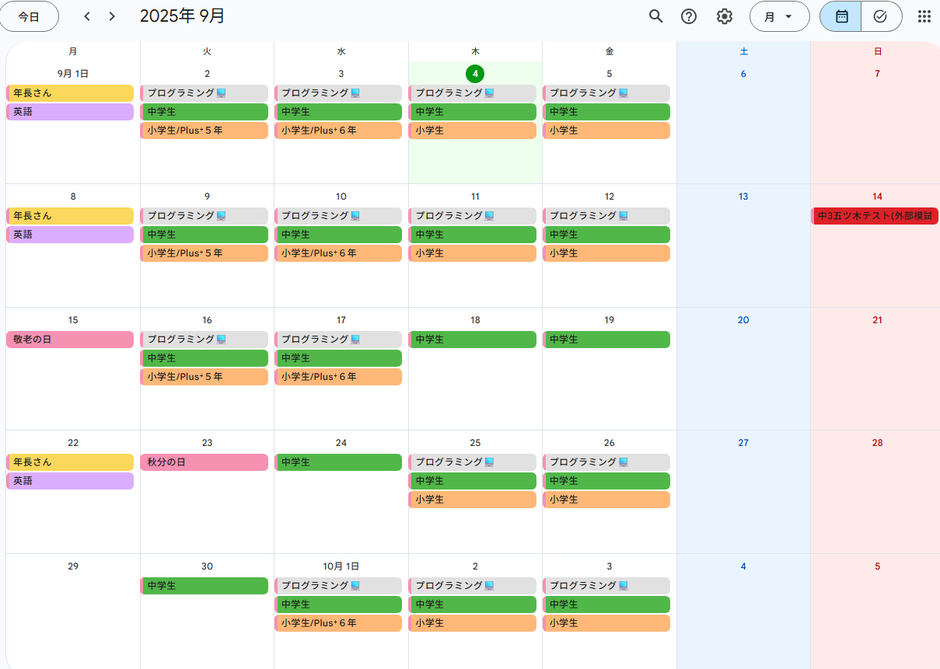
Task: Open 小学生 event on September 4
Action: coord(472,130)
